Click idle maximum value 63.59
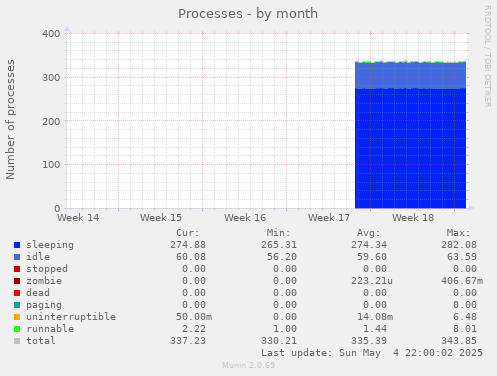The height and width of the screenshot is (376, 497). (462, 257)
